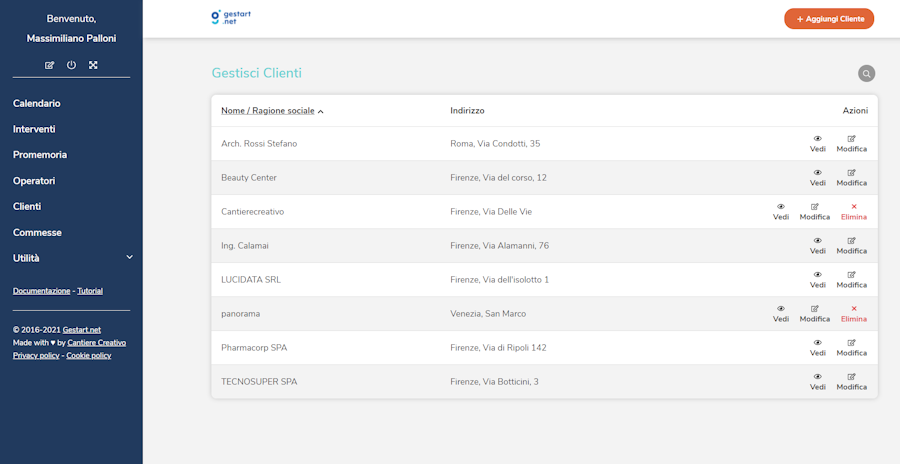View client TECNOSUPER SPA
The height and width of the screenshot is (464, 900).
817,382
